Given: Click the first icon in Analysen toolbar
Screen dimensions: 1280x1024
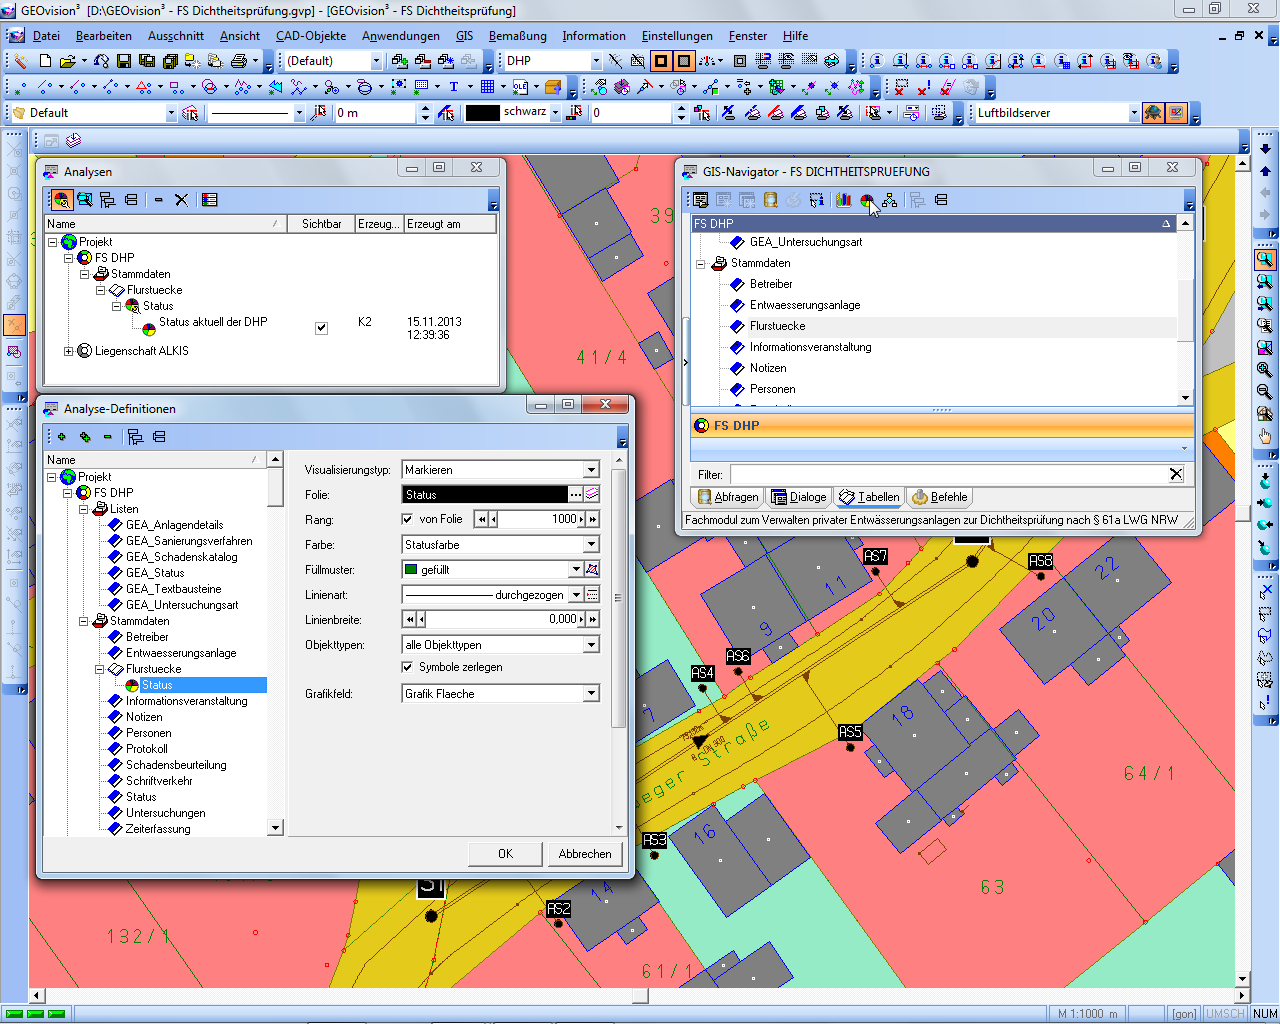Looking at the screenshot, I should [62, 200].
